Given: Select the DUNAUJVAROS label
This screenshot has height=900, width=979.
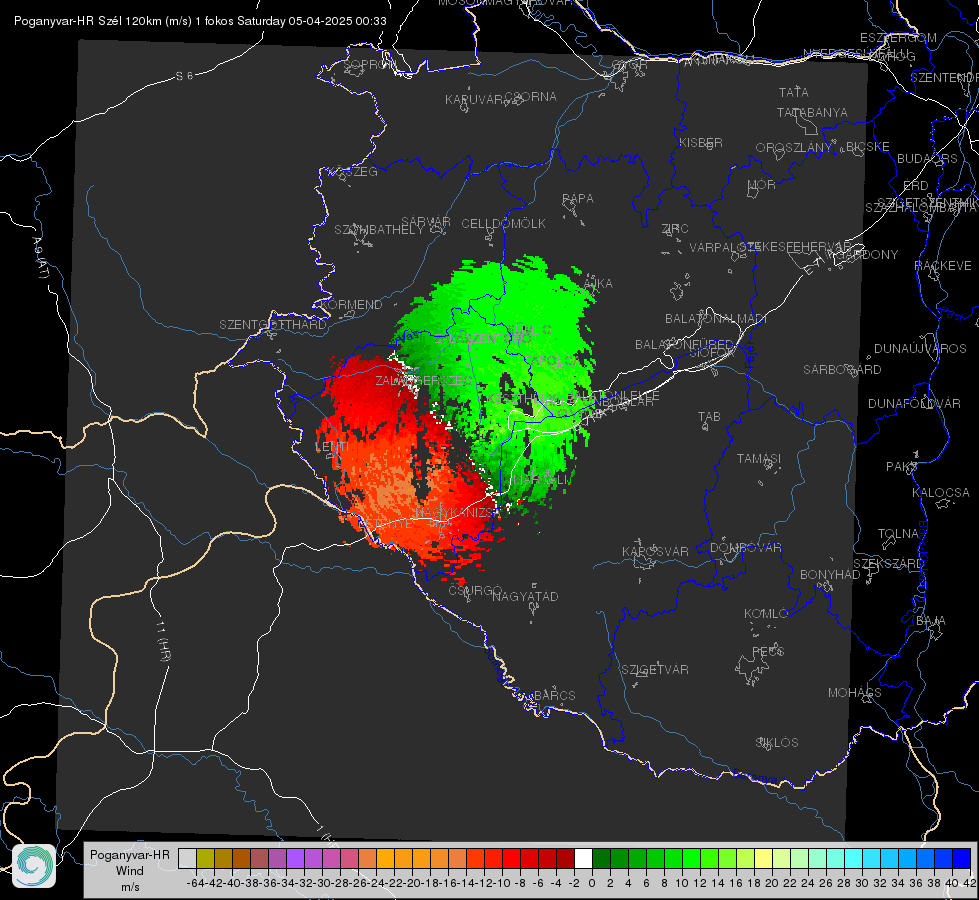Looking at the screenshot, I should tap(920, 349).
